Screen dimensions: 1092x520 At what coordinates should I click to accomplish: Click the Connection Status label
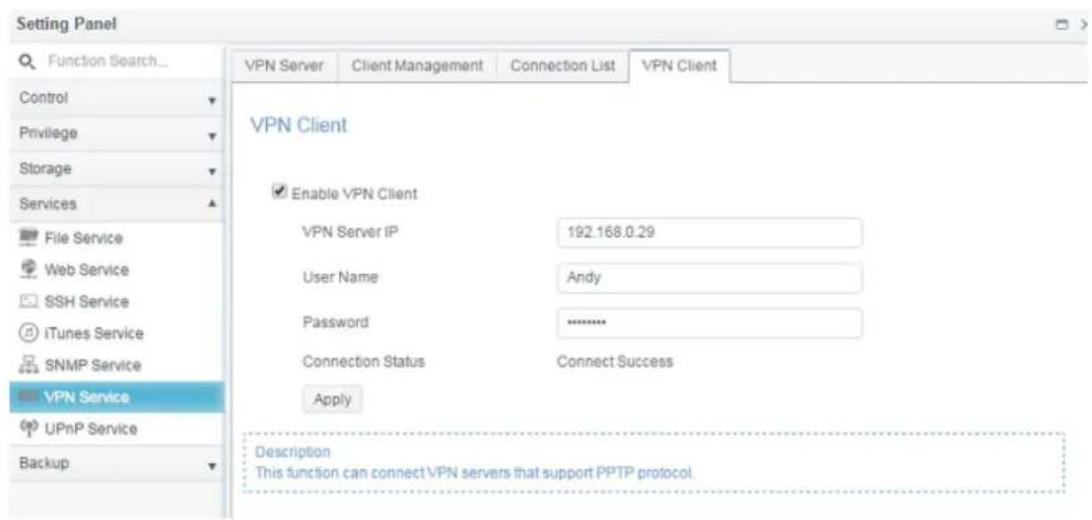coord(364,361)
